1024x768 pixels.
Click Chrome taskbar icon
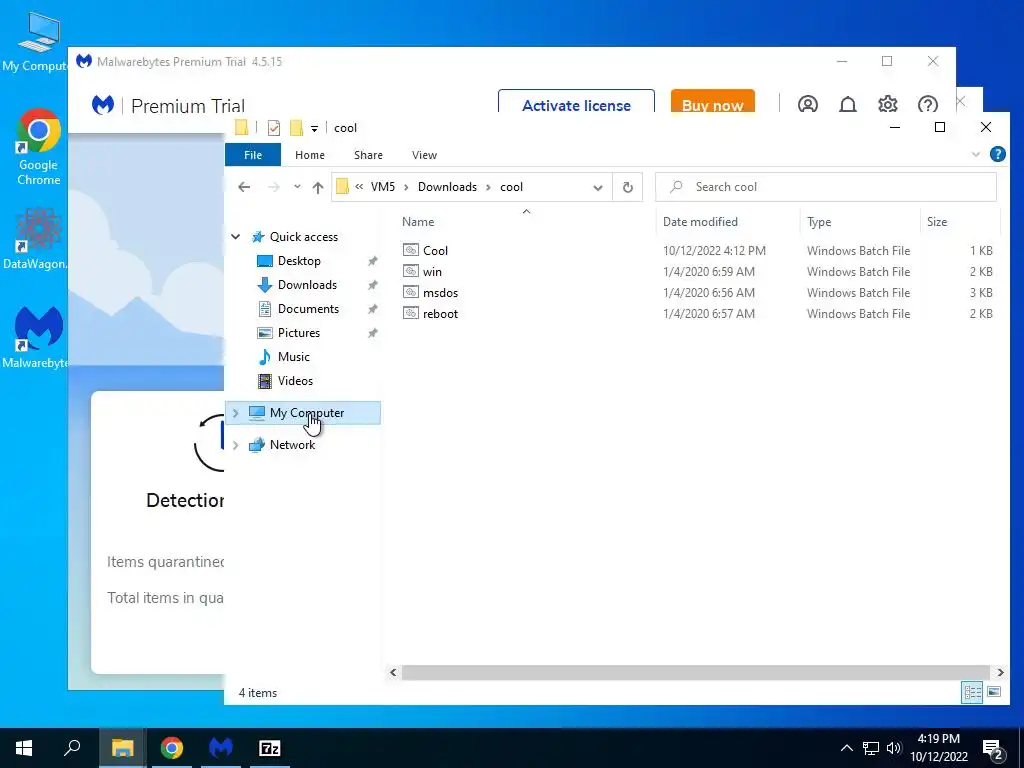pyautogui.click(x=172, y=748)
